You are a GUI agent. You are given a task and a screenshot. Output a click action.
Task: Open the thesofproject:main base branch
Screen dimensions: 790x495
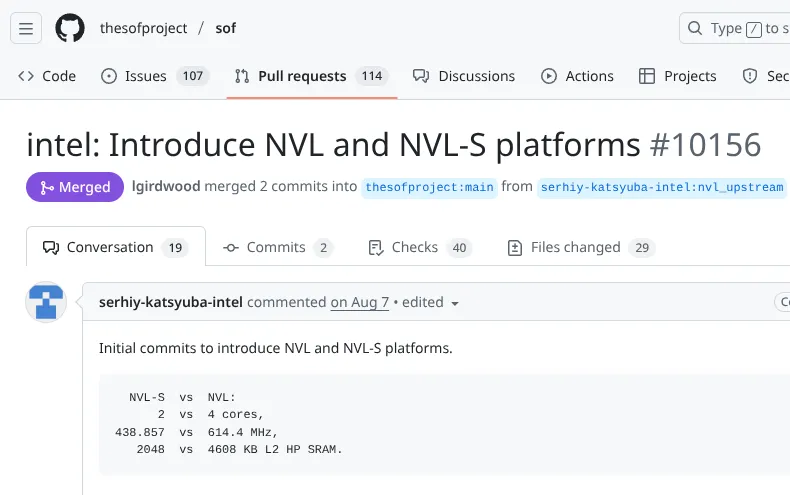point(429,187)
